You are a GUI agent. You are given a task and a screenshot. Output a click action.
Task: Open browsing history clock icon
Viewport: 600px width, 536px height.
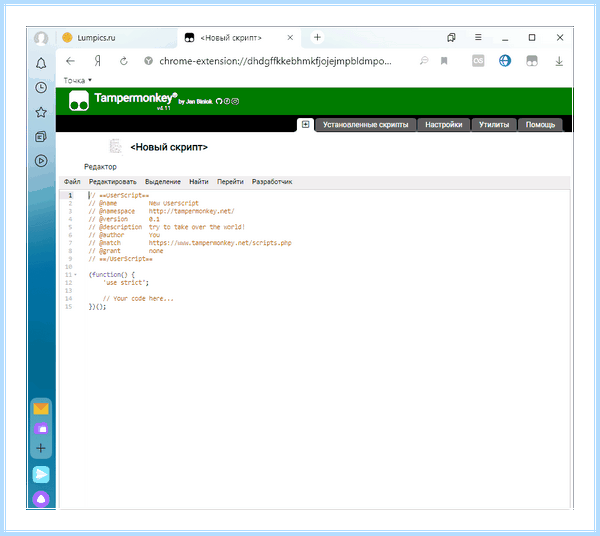41,88
